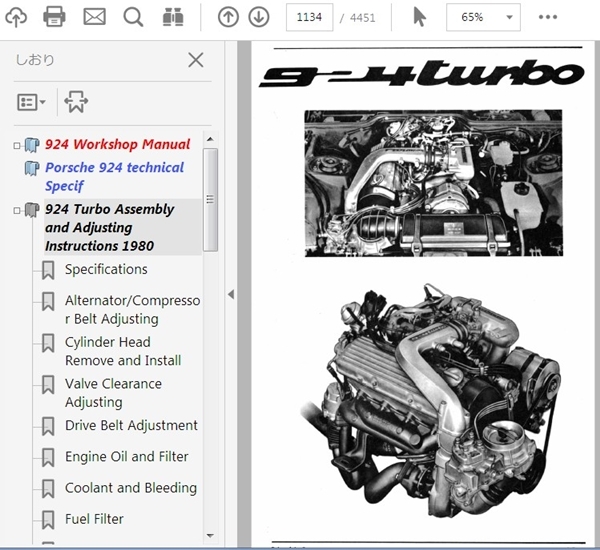The image size is (600, 550).
Task: Go to previous page up arrow
Action: [228, 17]
